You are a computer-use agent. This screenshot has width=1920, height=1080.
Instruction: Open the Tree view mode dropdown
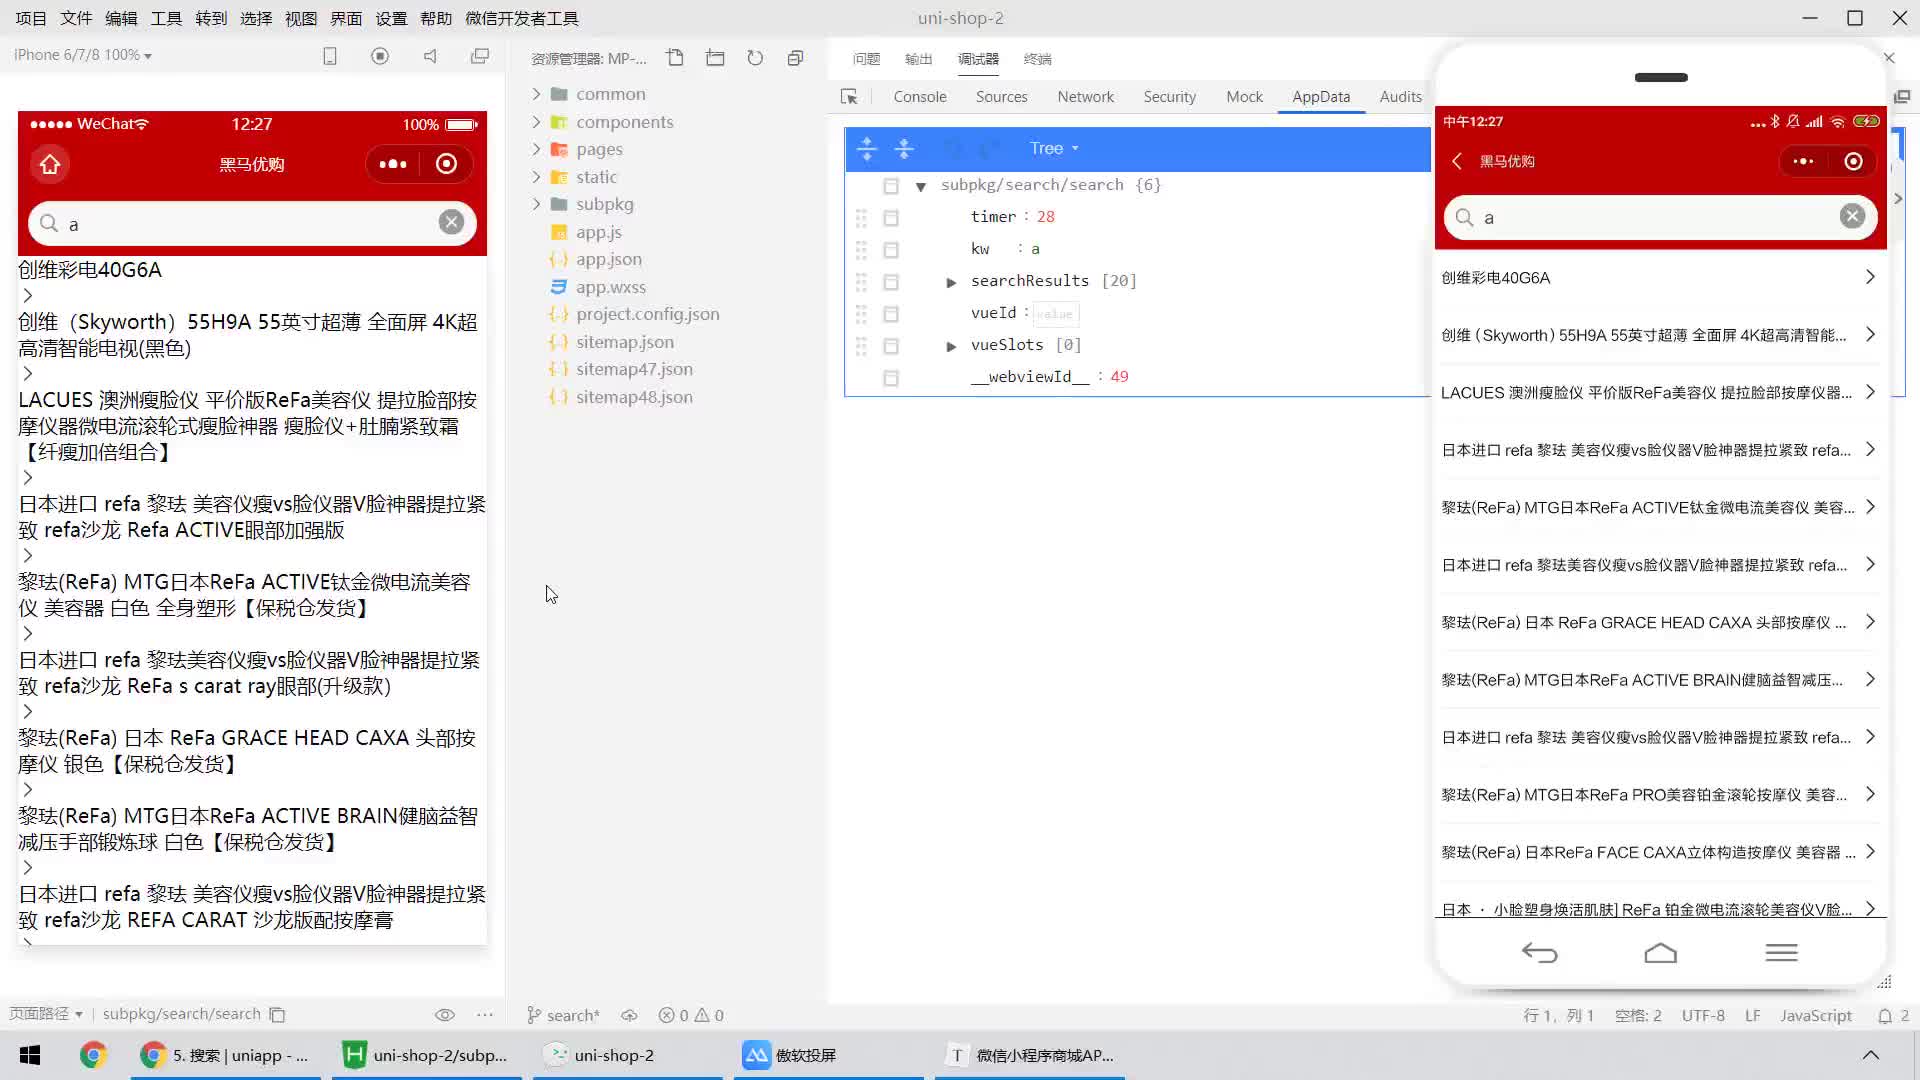1054,148
